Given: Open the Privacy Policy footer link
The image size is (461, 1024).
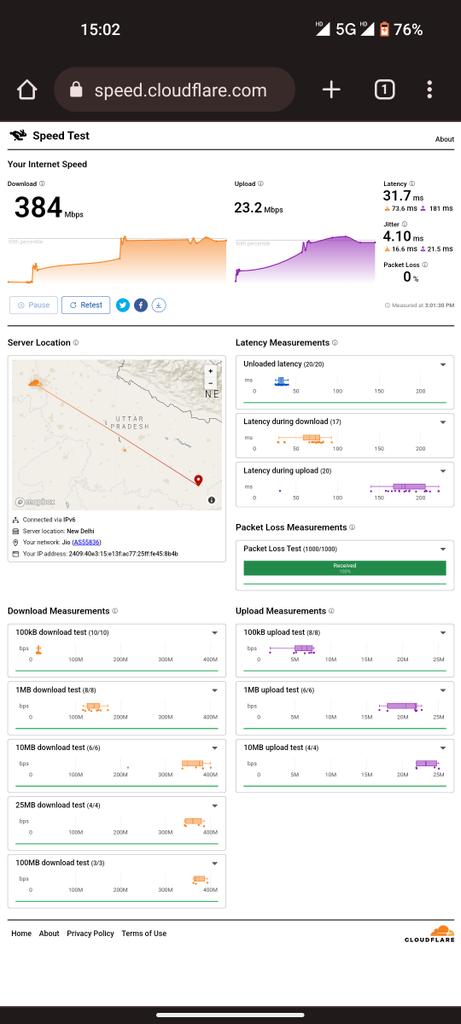Looking at the screenshot, I should pos(90,933).
